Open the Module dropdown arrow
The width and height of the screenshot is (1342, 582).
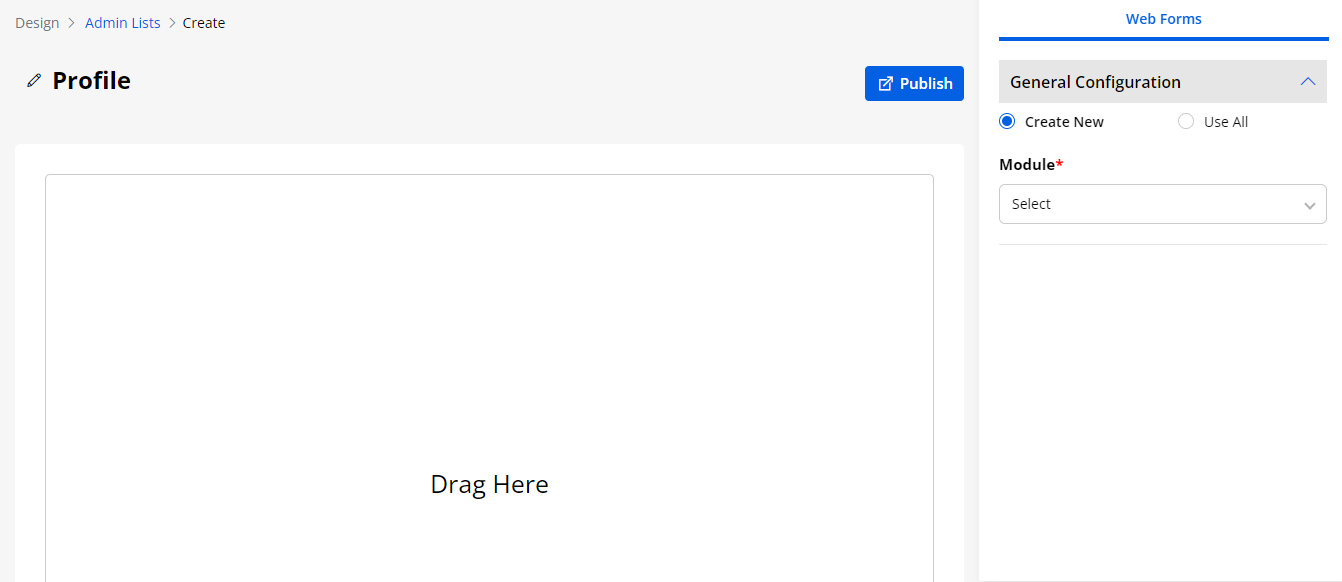coord(1309,205)
